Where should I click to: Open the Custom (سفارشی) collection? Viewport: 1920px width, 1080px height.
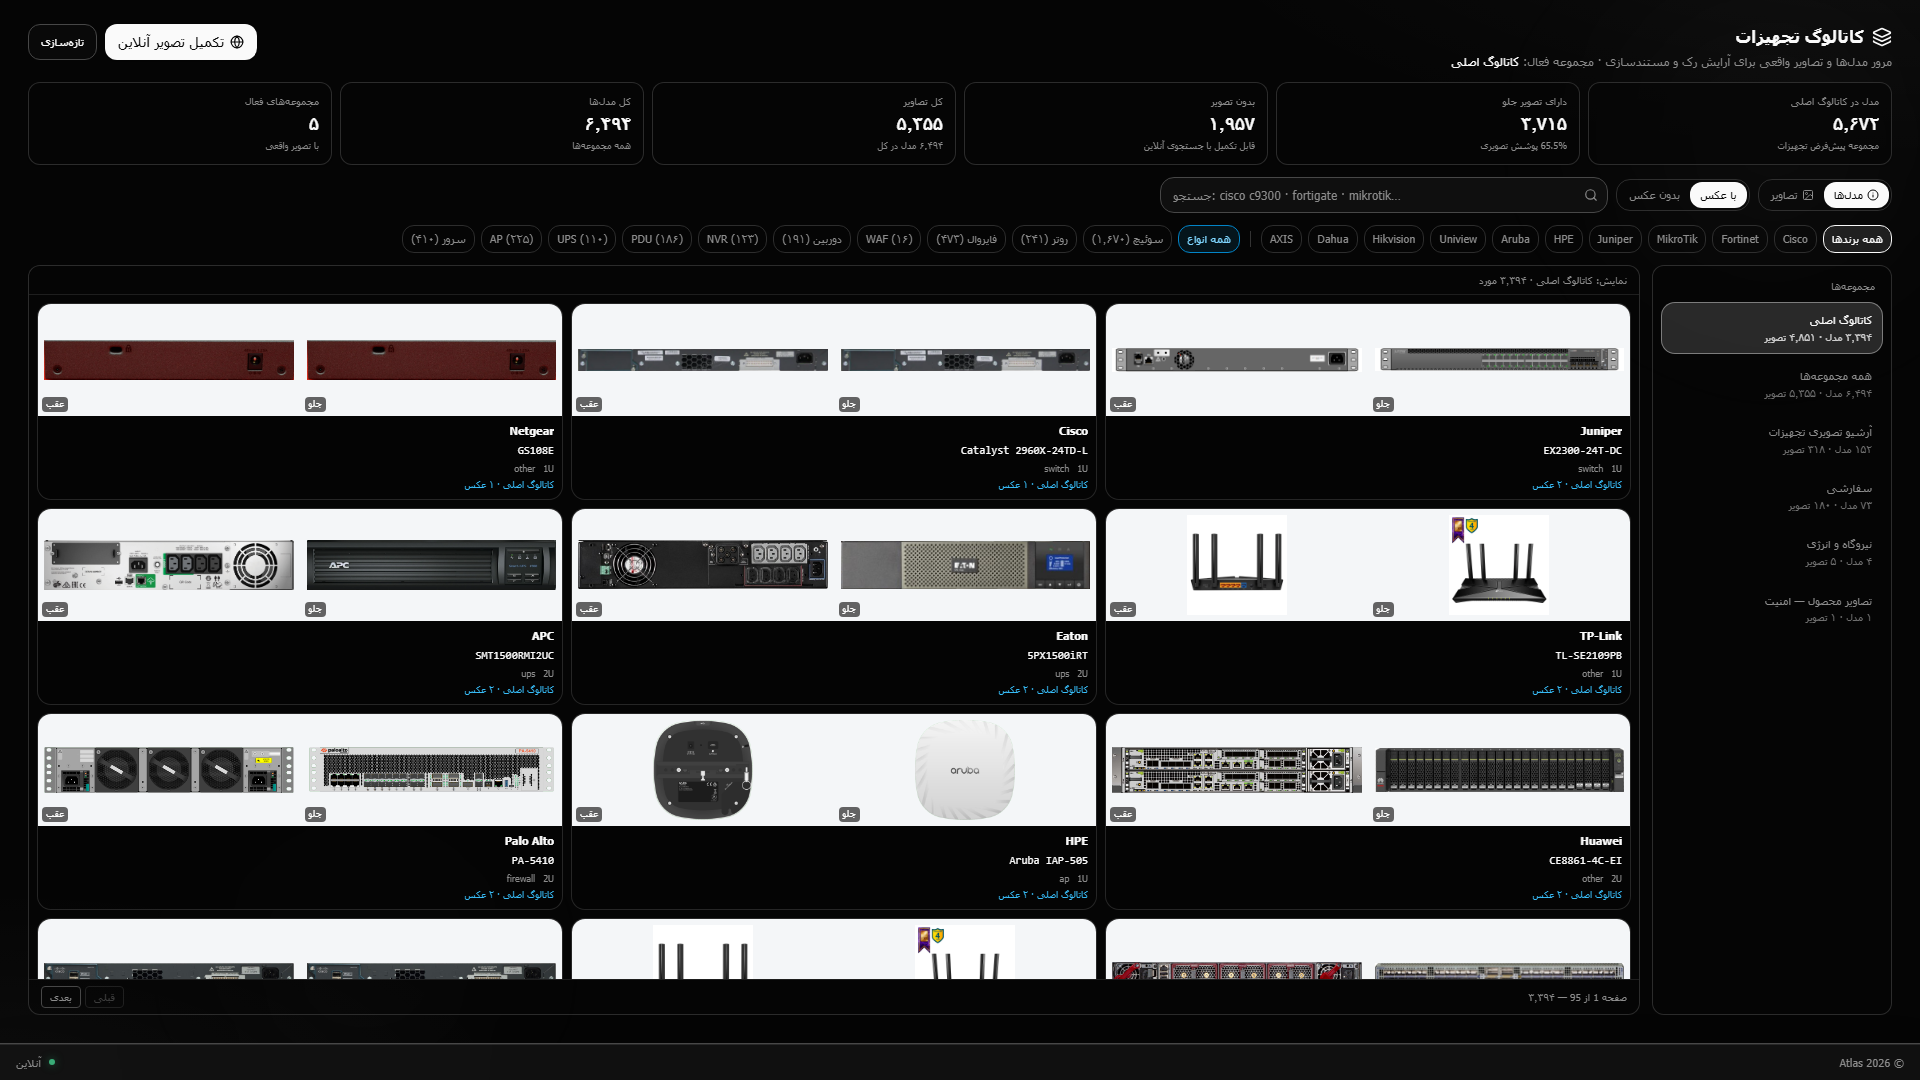tap(1771, 496)
